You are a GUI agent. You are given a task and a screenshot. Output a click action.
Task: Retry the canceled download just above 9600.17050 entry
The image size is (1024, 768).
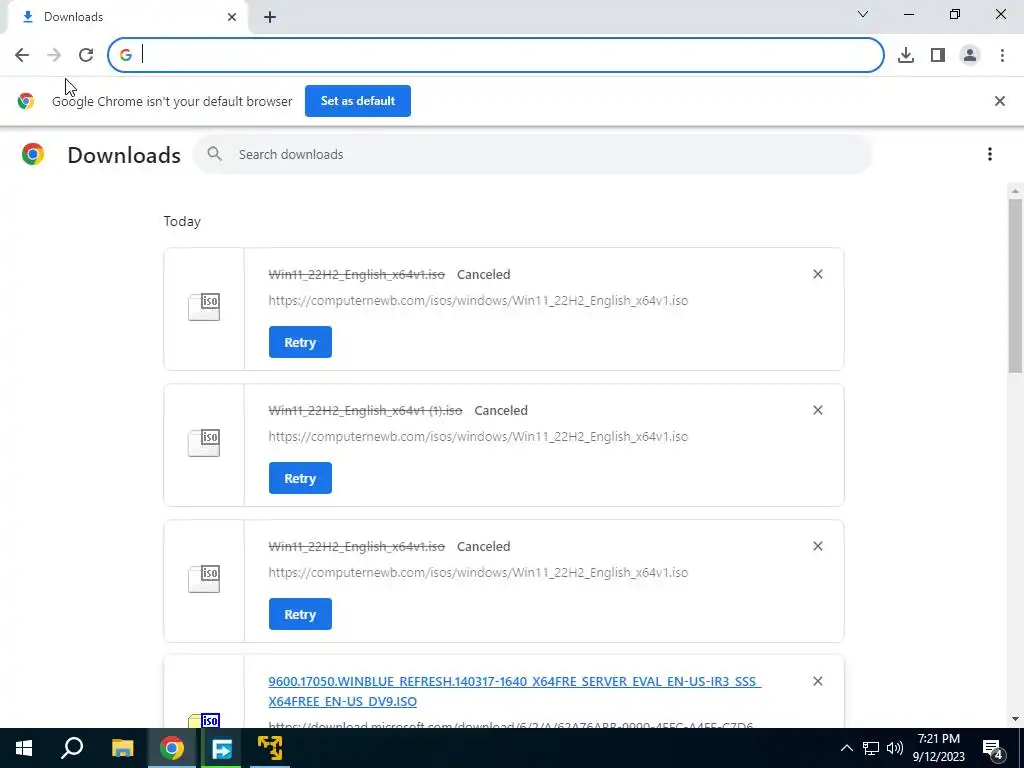(300, 614)
